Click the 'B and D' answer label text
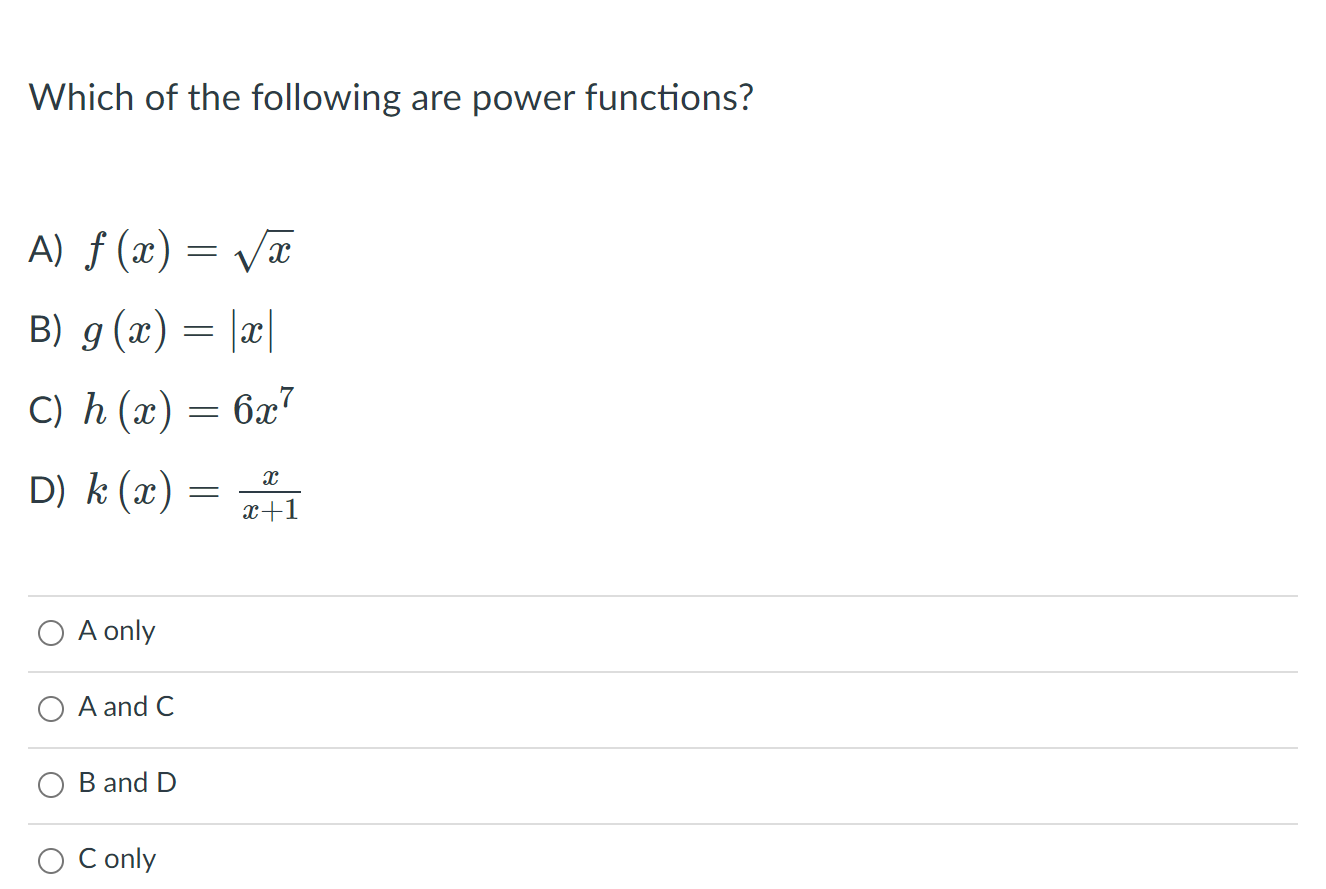 point(127,783)
